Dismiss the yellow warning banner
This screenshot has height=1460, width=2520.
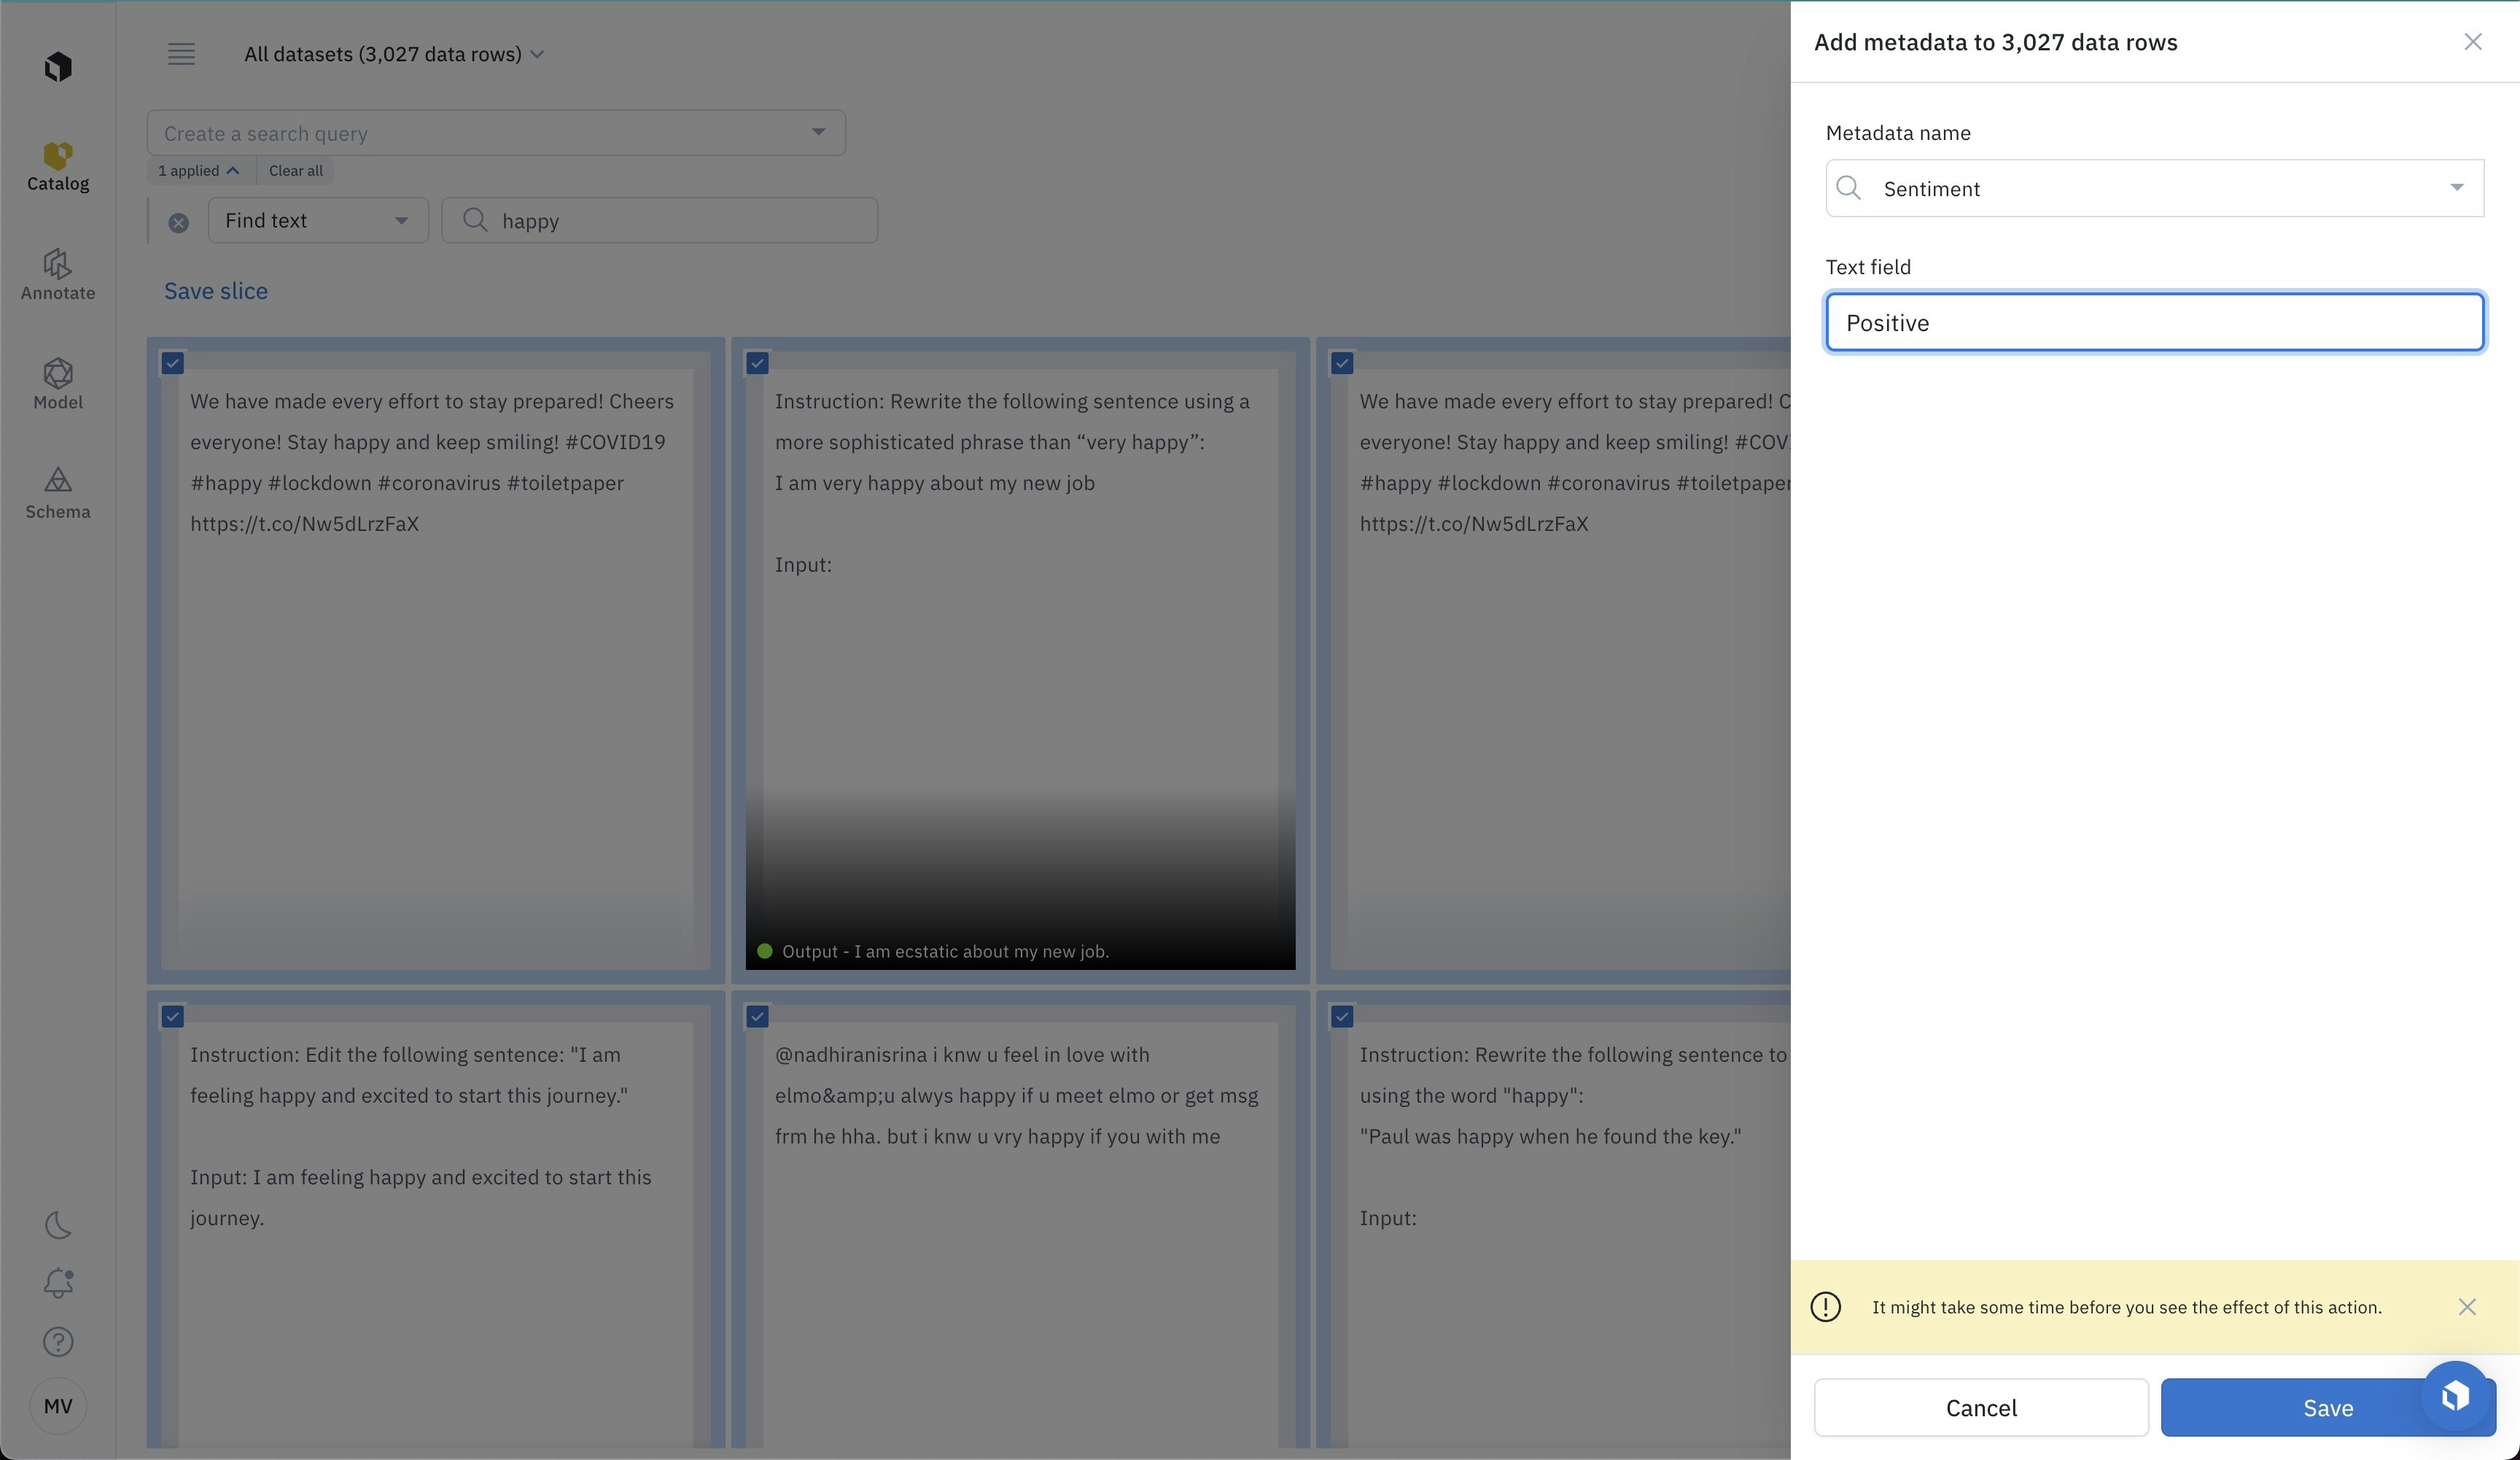click(x=2467, y=1307)
